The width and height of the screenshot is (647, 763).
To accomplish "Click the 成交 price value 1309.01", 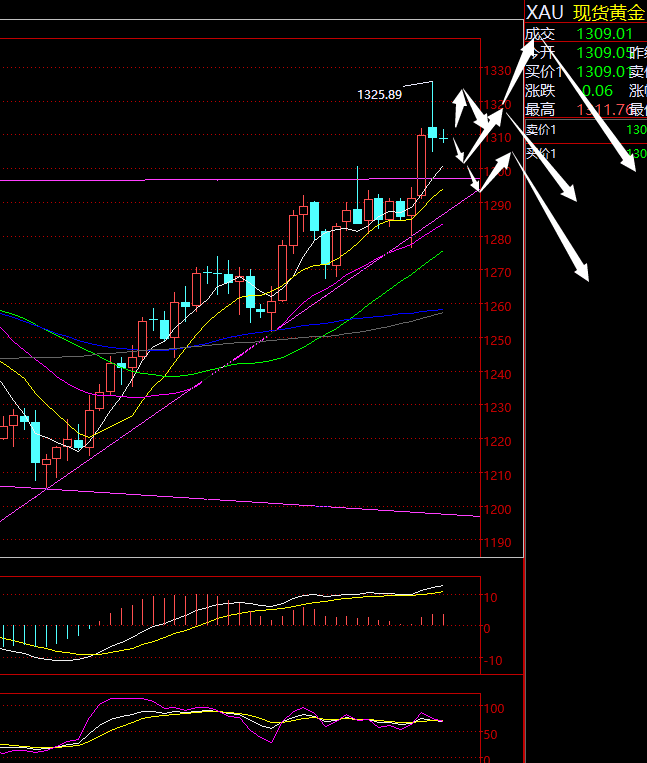I will pos(605,34).
